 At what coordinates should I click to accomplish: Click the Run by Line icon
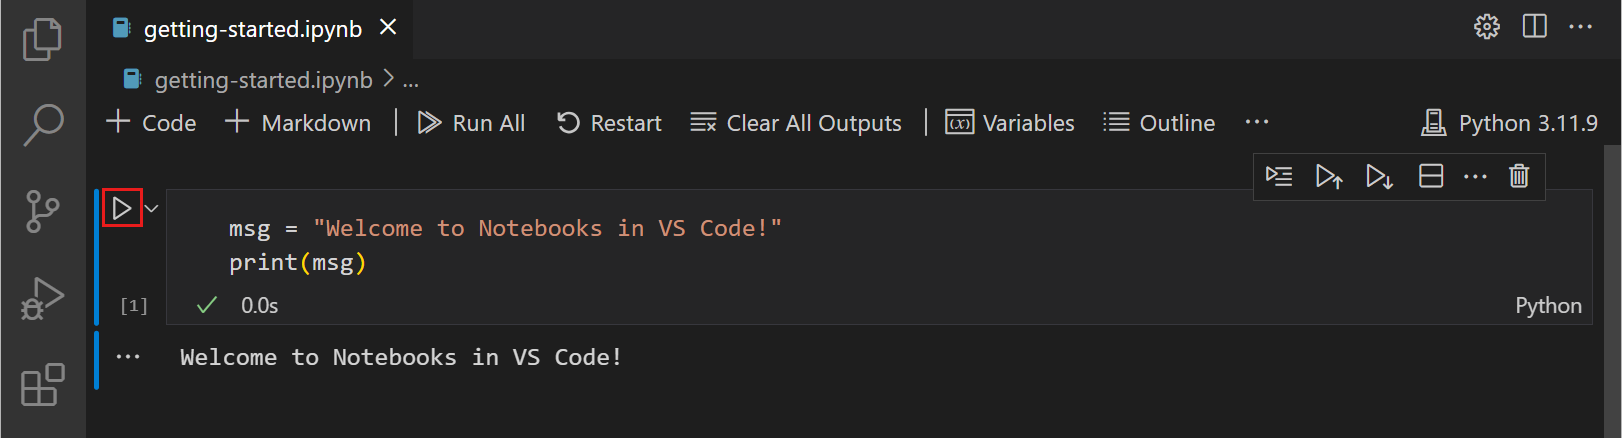(x=1279, y=176)
